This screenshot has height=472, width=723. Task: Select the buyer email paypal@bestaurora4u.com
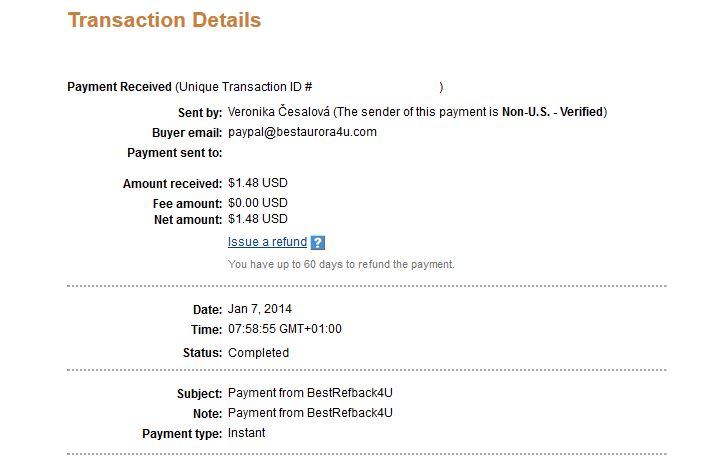(302, 132)
